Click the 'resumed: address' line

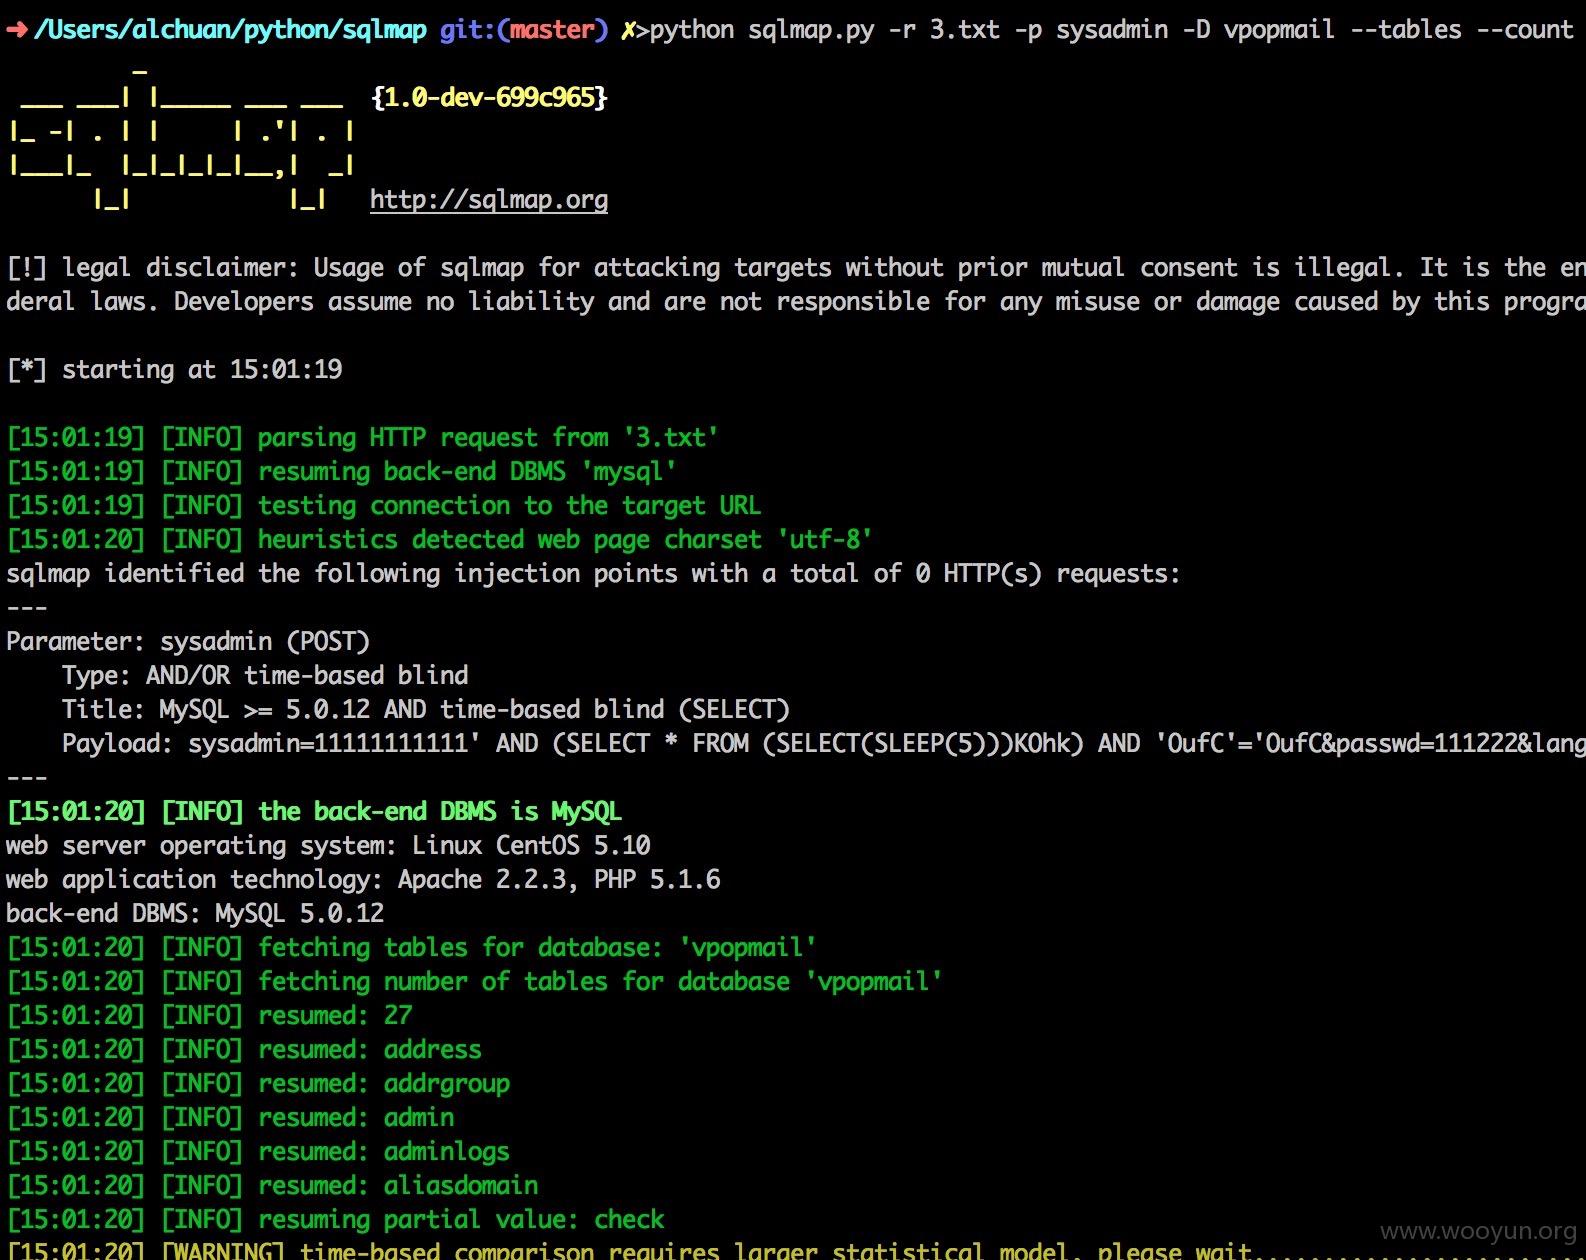(244, 1050)
